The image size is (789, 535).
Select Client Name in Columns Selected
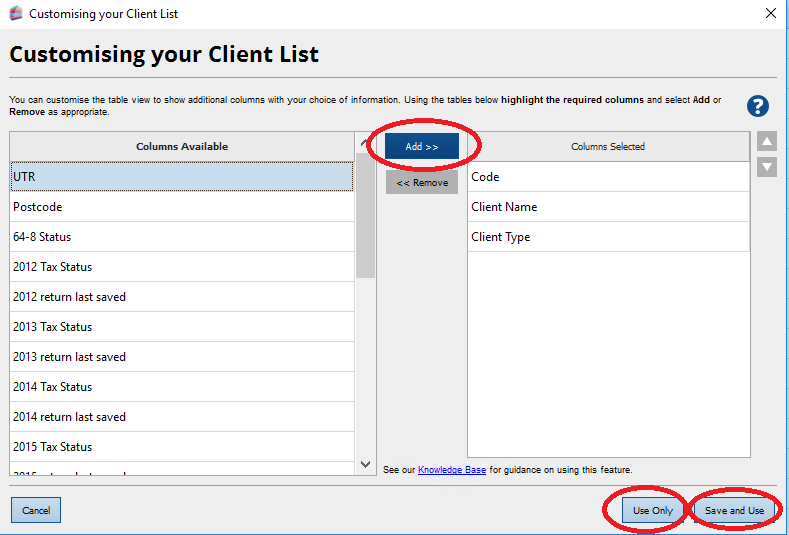[x=608, y=207]
